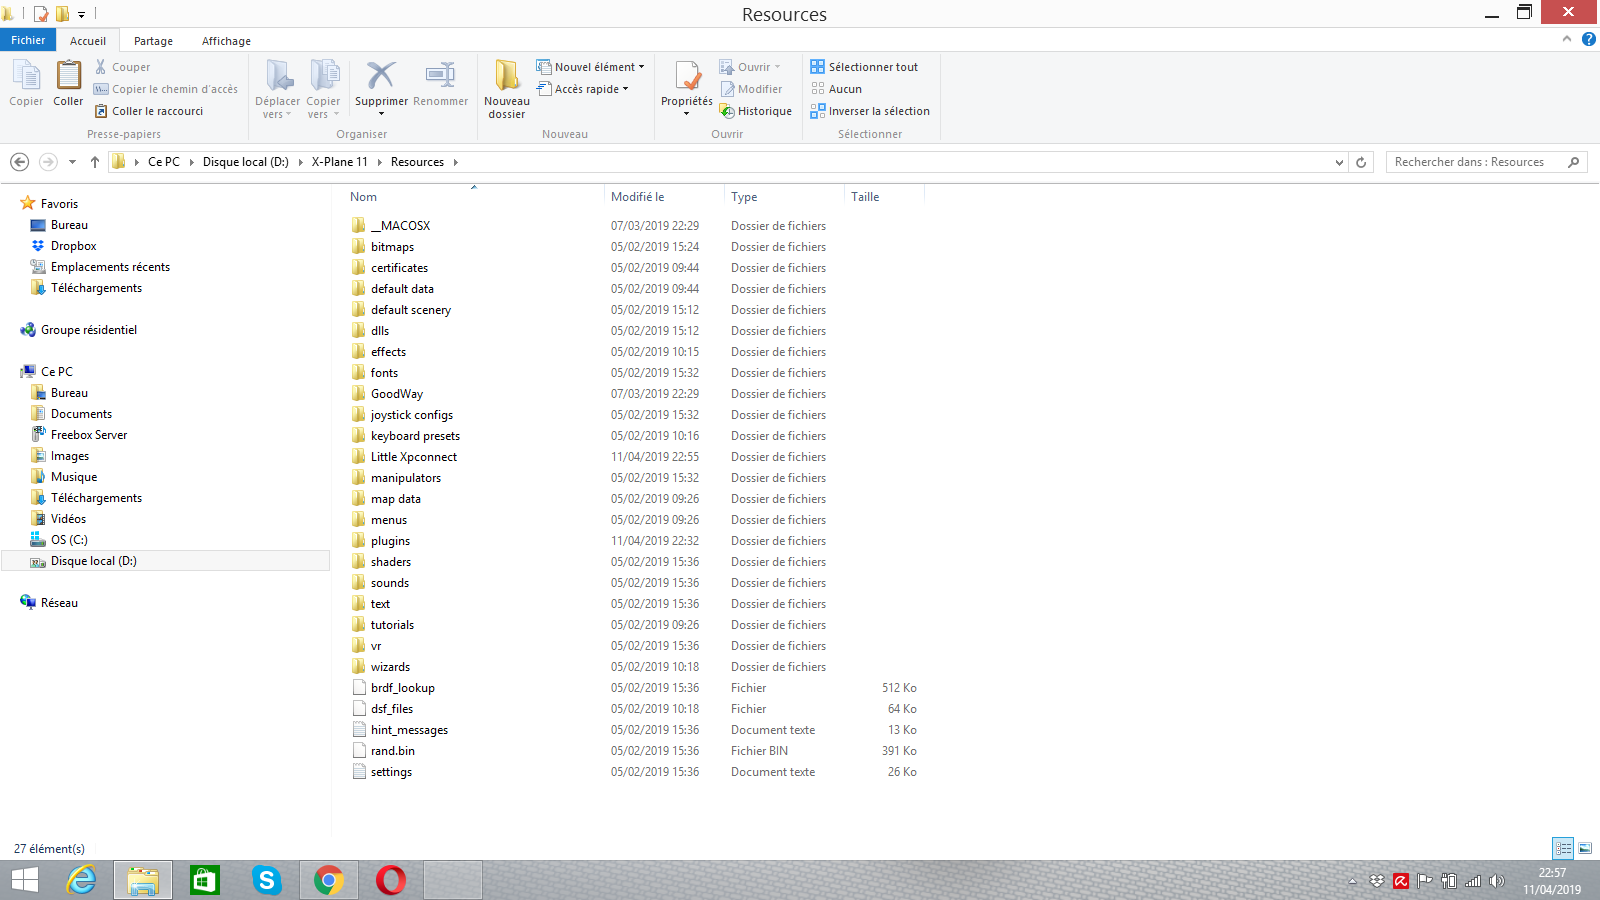Open Opera browser from the taskbar
The image size is (1600, 900).
pos(390,880)
